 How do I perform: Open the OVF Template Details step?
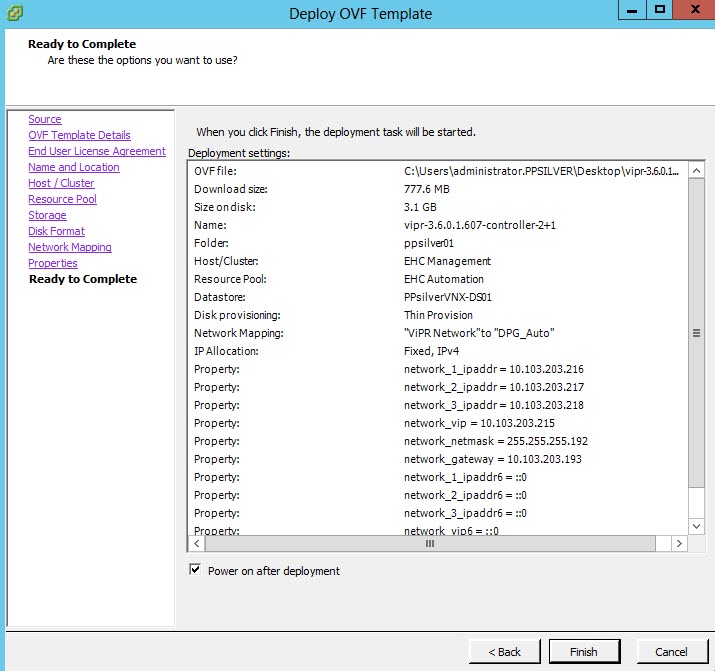point(79,135)
